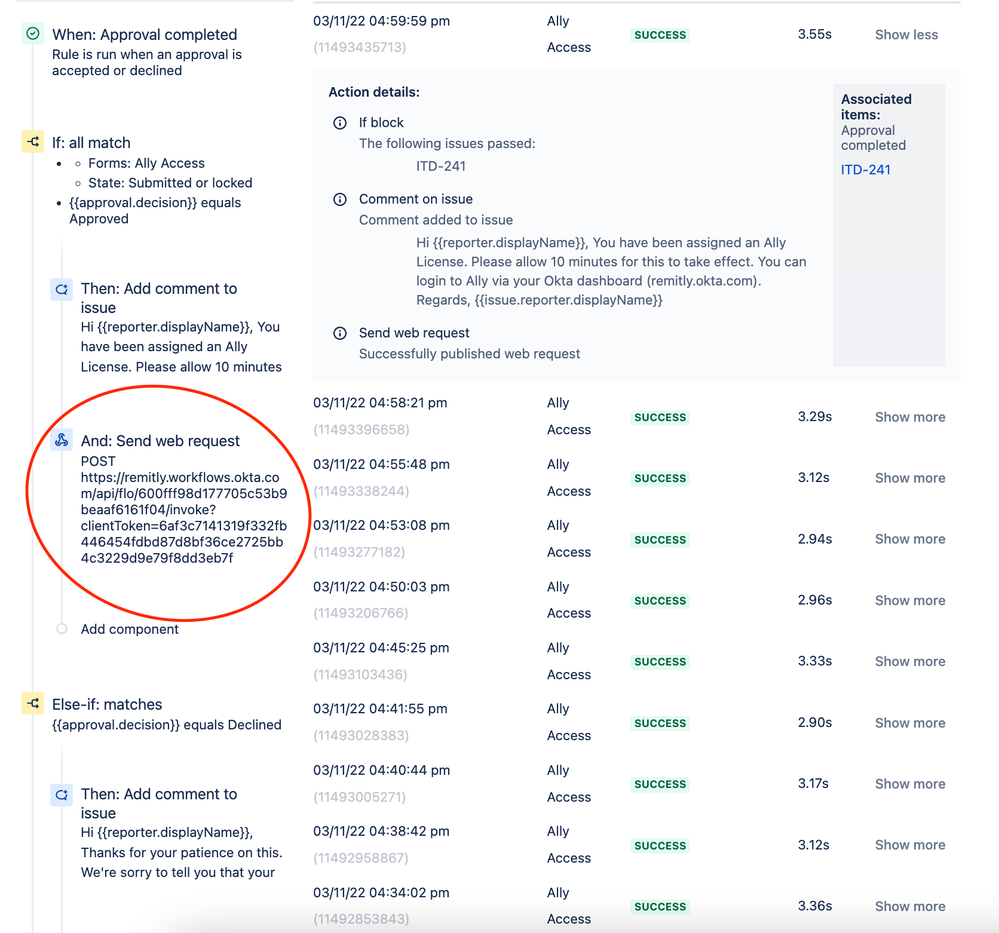Click audit ID (11493435713)
Screen dimensions: 999x933
359,48
